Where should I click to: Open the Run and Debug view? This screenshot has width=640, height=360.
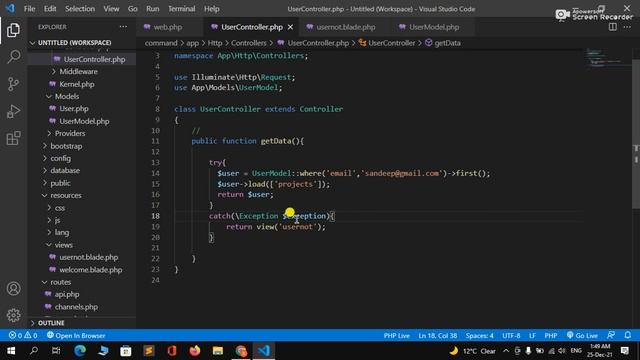(13, 111)
